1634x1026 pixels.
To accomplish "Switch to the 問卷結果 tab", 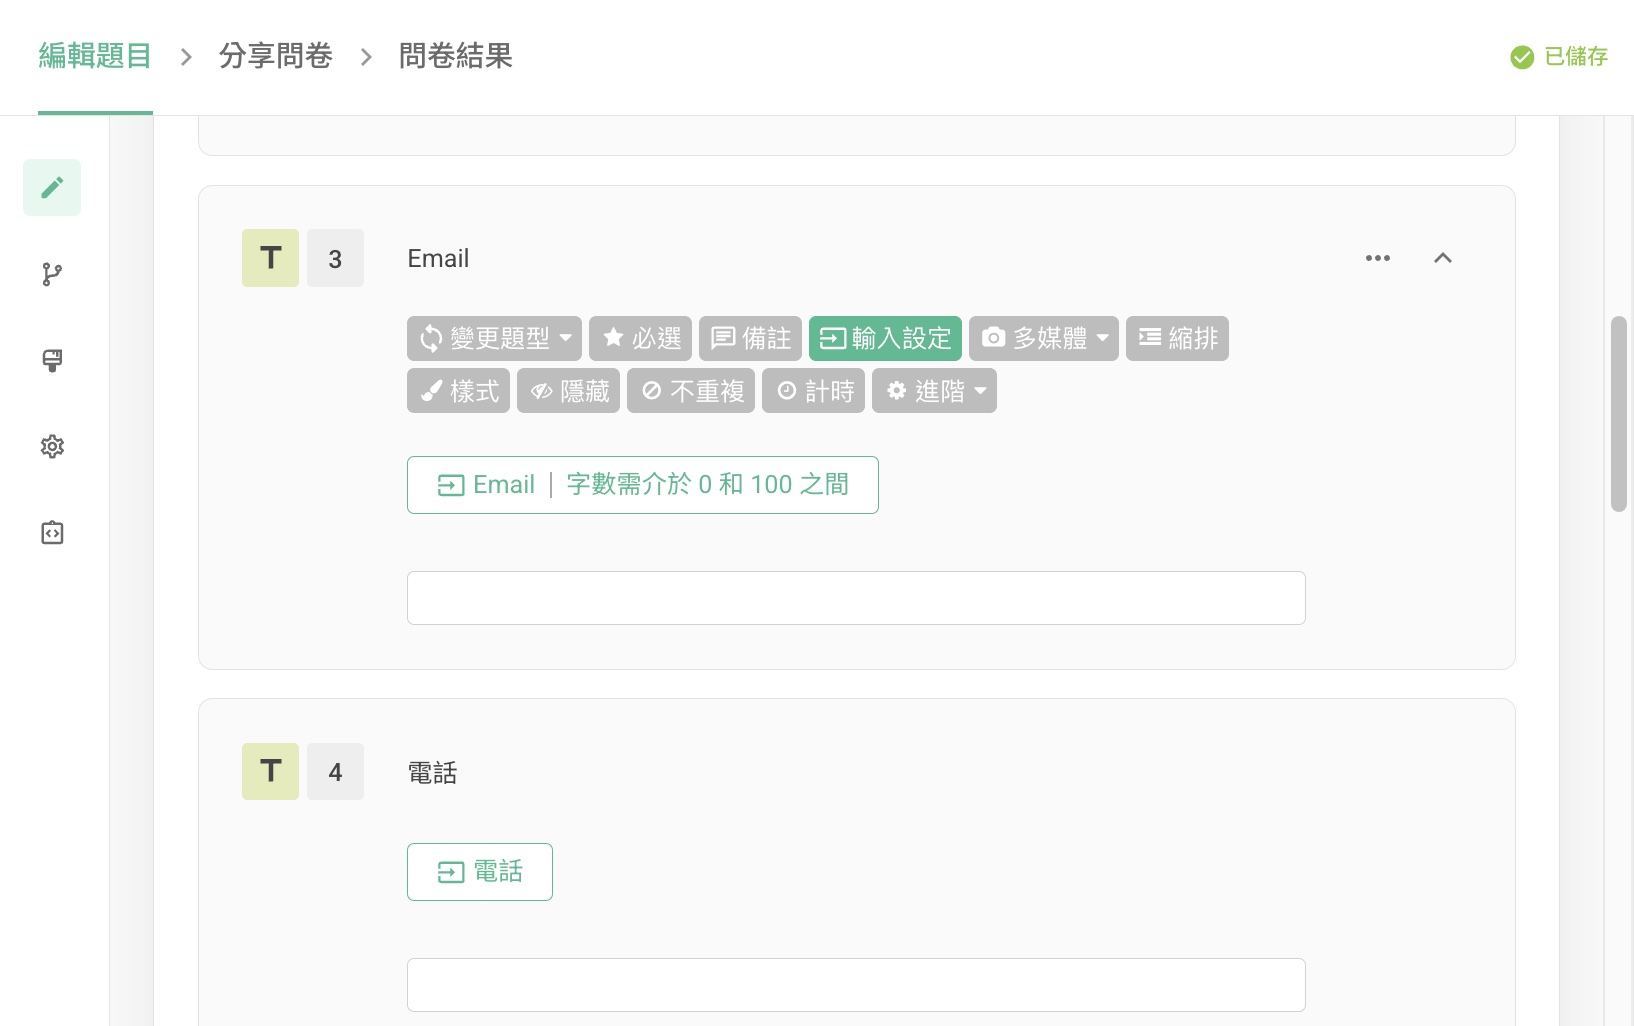I will [456, 56].
